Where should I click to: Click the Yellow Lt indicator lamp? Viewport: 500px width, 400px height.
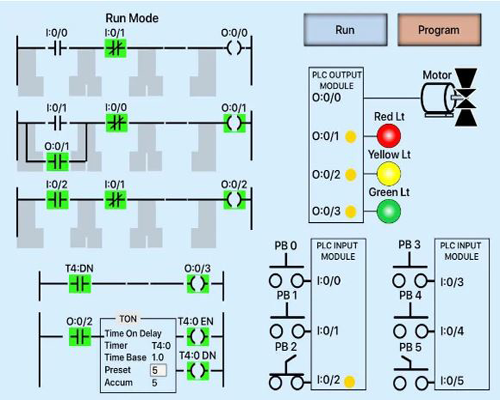coord(389,174)
